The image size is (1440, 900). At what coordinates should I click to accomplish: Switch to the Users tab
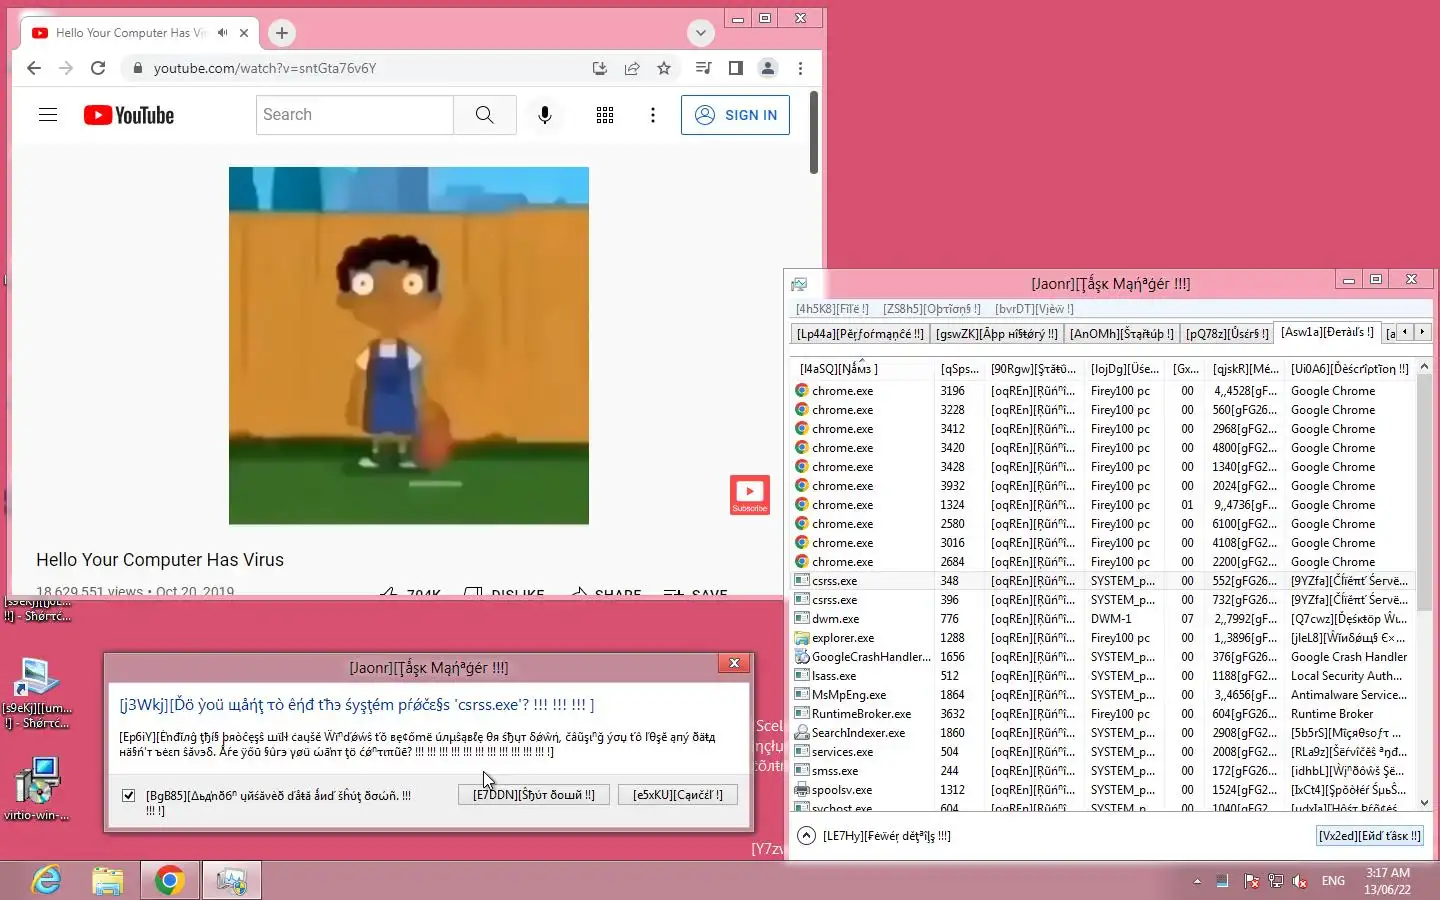pyautogui.click(x=1227, y=334)
